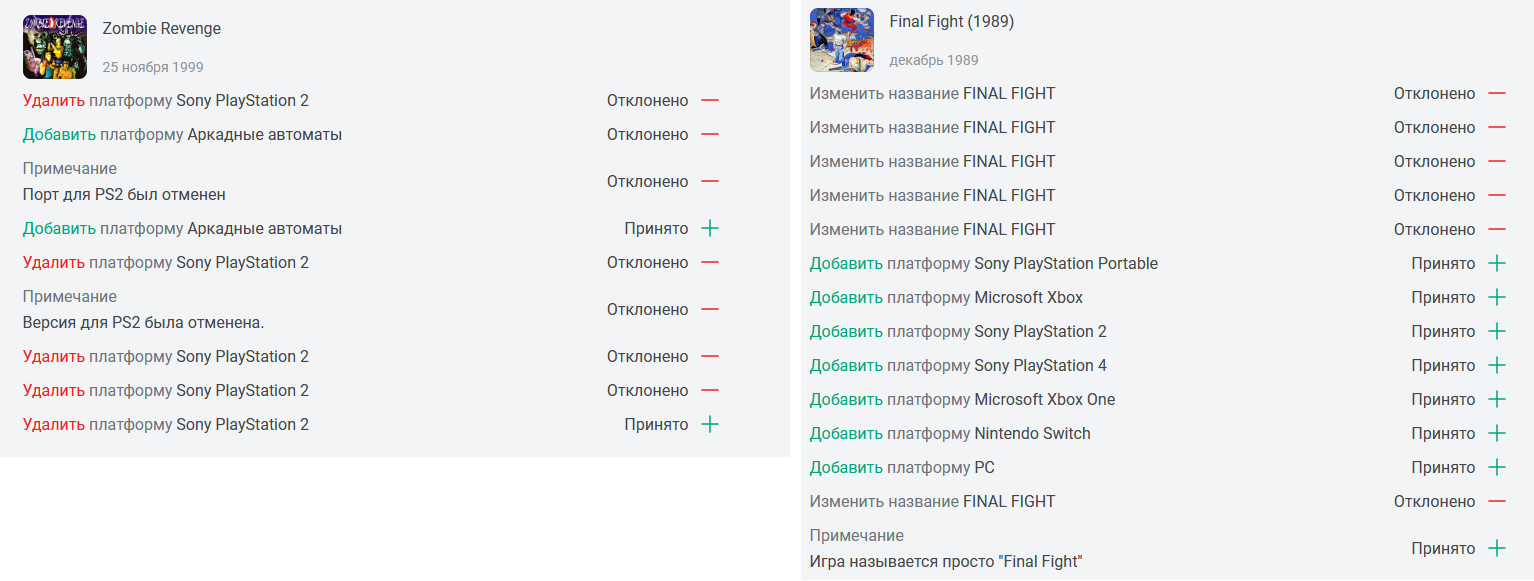The image size is (1534, 581).
Task: Click green plus for Microsoft Xbox row
Action: point(1497,297)
